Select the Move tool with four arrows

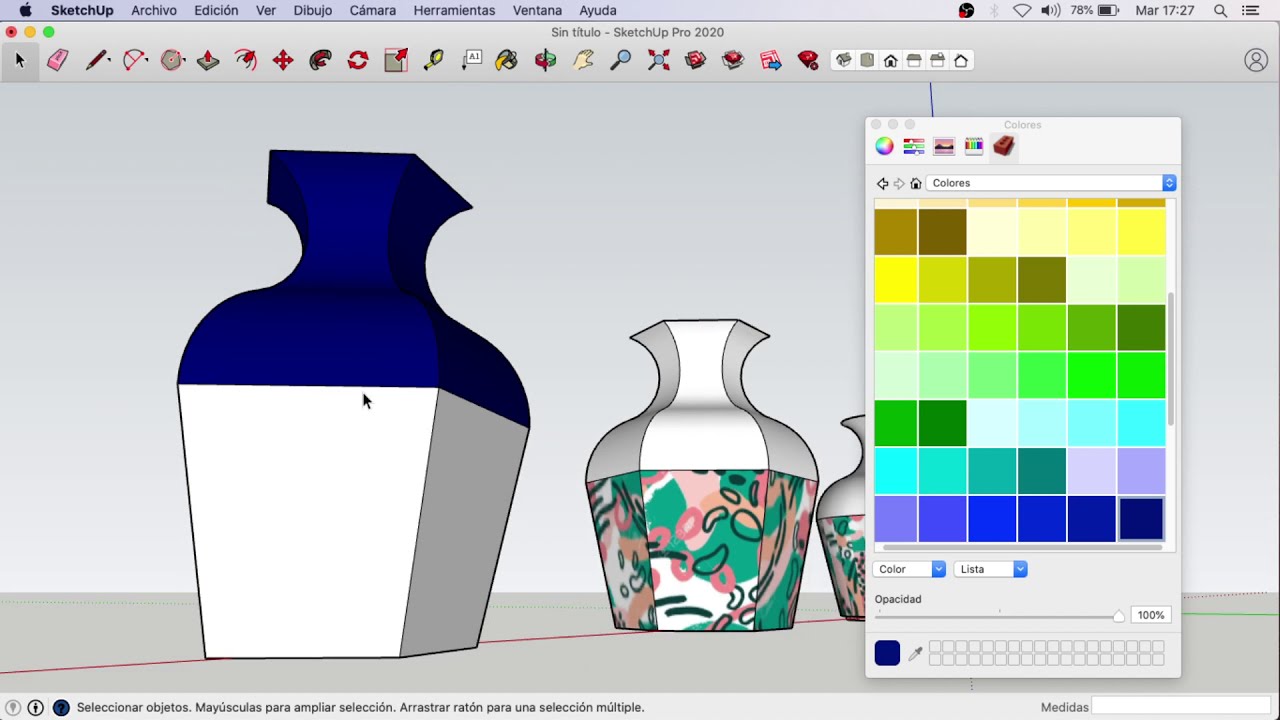pos(283,61)
